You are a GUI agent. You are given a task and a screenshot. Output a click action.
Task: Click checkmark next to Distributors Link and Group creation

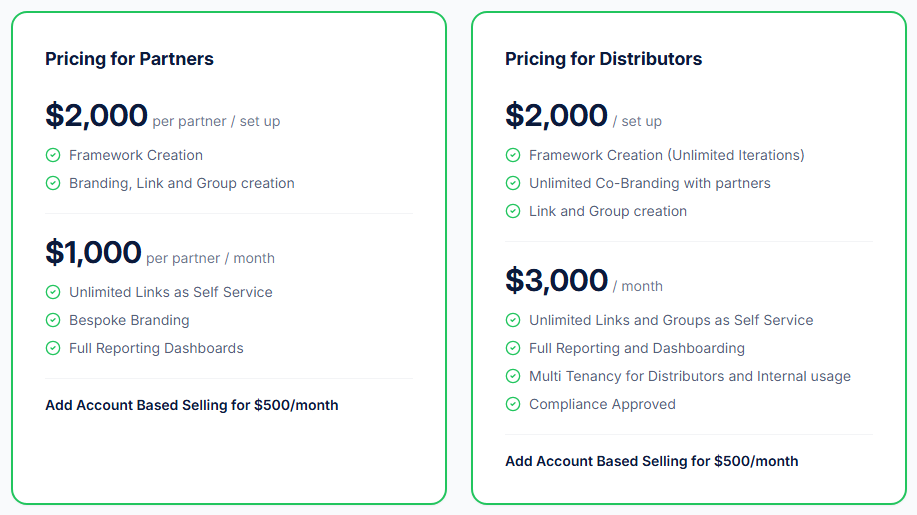click(513, 211)
